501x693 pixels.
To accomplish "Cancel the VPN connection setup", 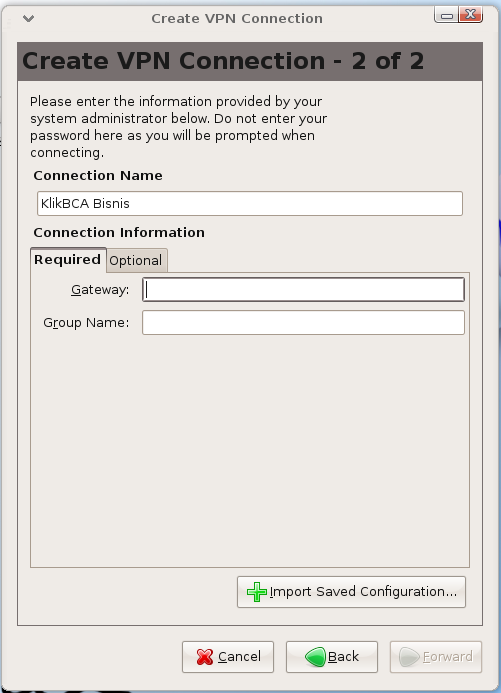I will (x=228, y=657).
